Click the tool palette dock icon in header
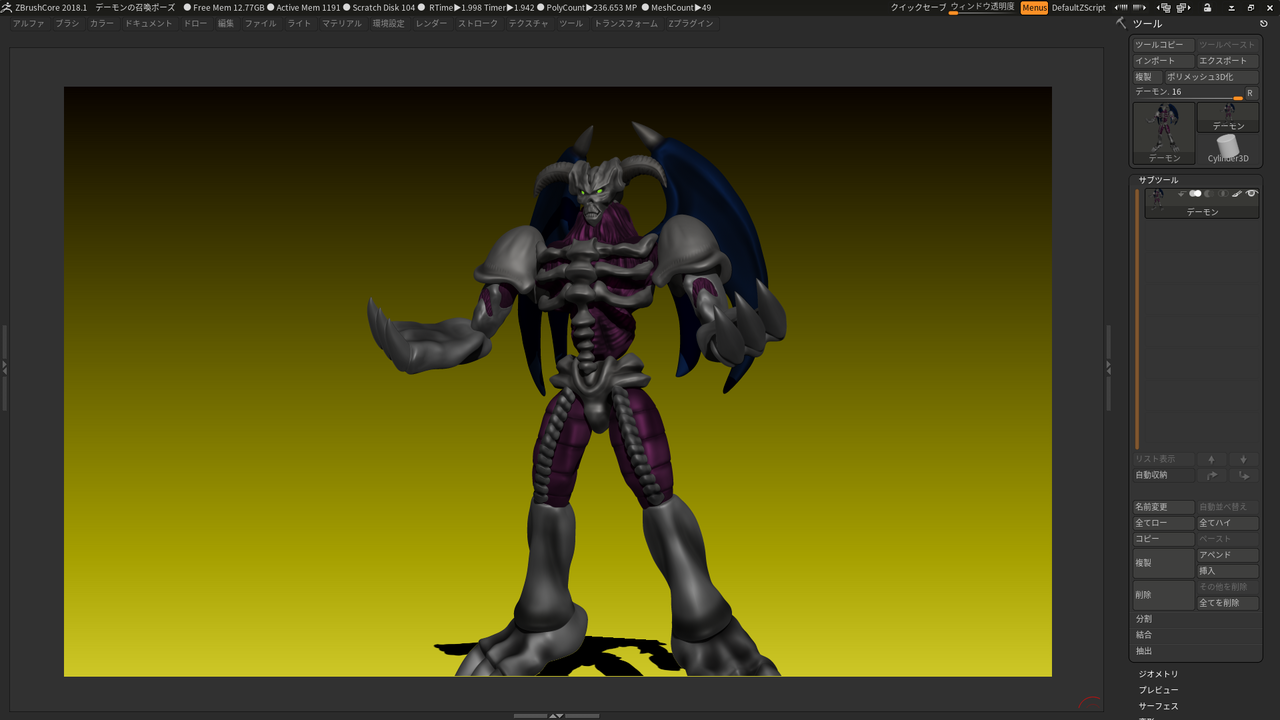 [x=1264, y=23]
